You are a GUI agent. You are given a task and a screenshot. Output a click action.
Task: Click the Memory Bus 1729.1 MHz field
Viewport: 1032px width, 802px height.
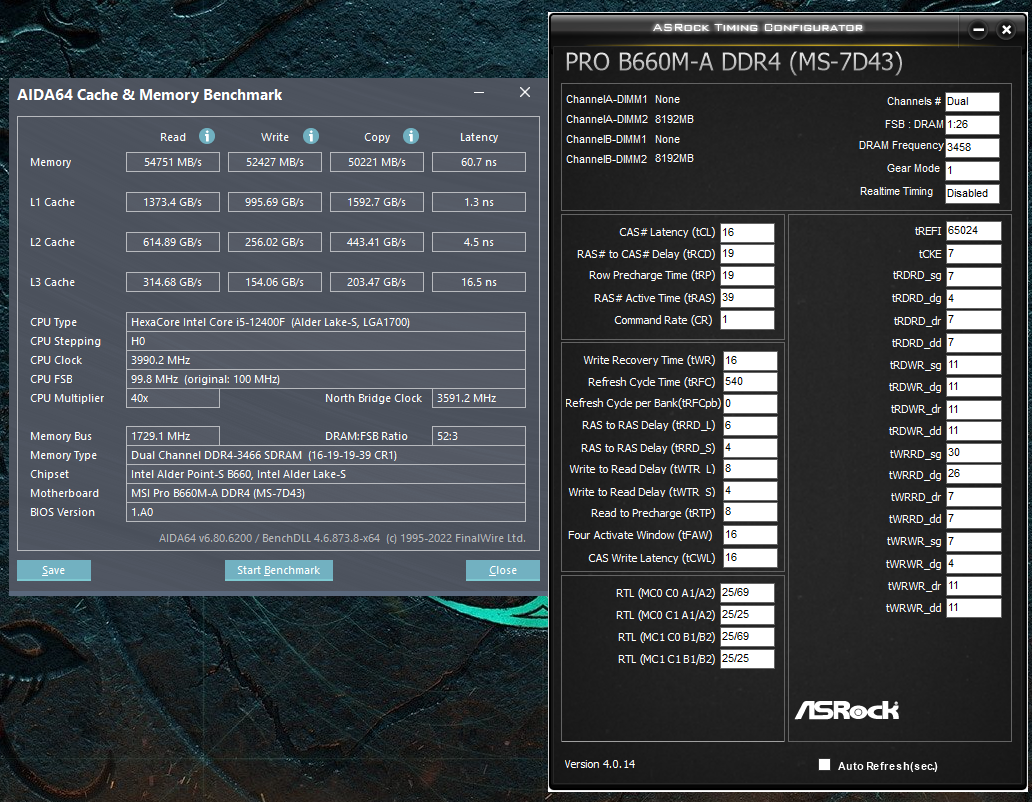pos(173,436)
